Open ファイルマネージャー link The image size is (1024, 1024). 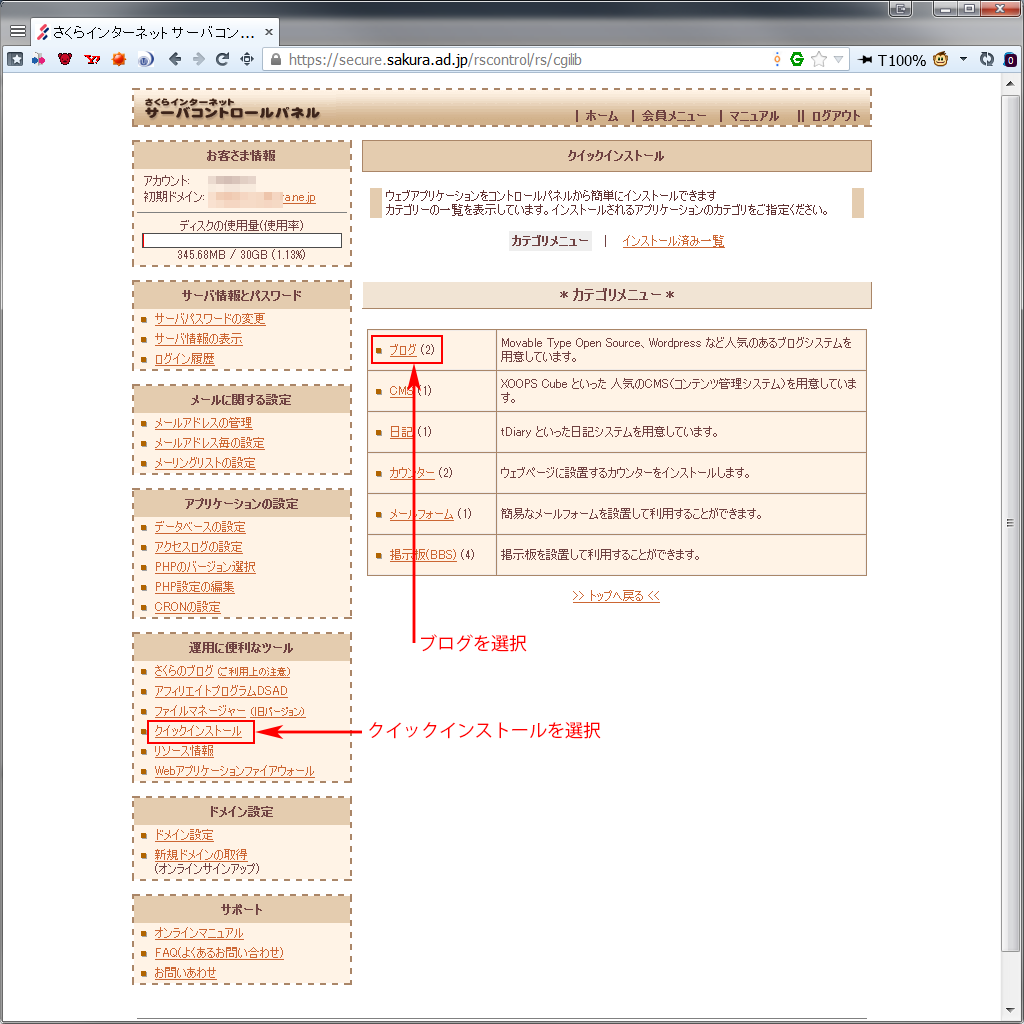(200, 711)
